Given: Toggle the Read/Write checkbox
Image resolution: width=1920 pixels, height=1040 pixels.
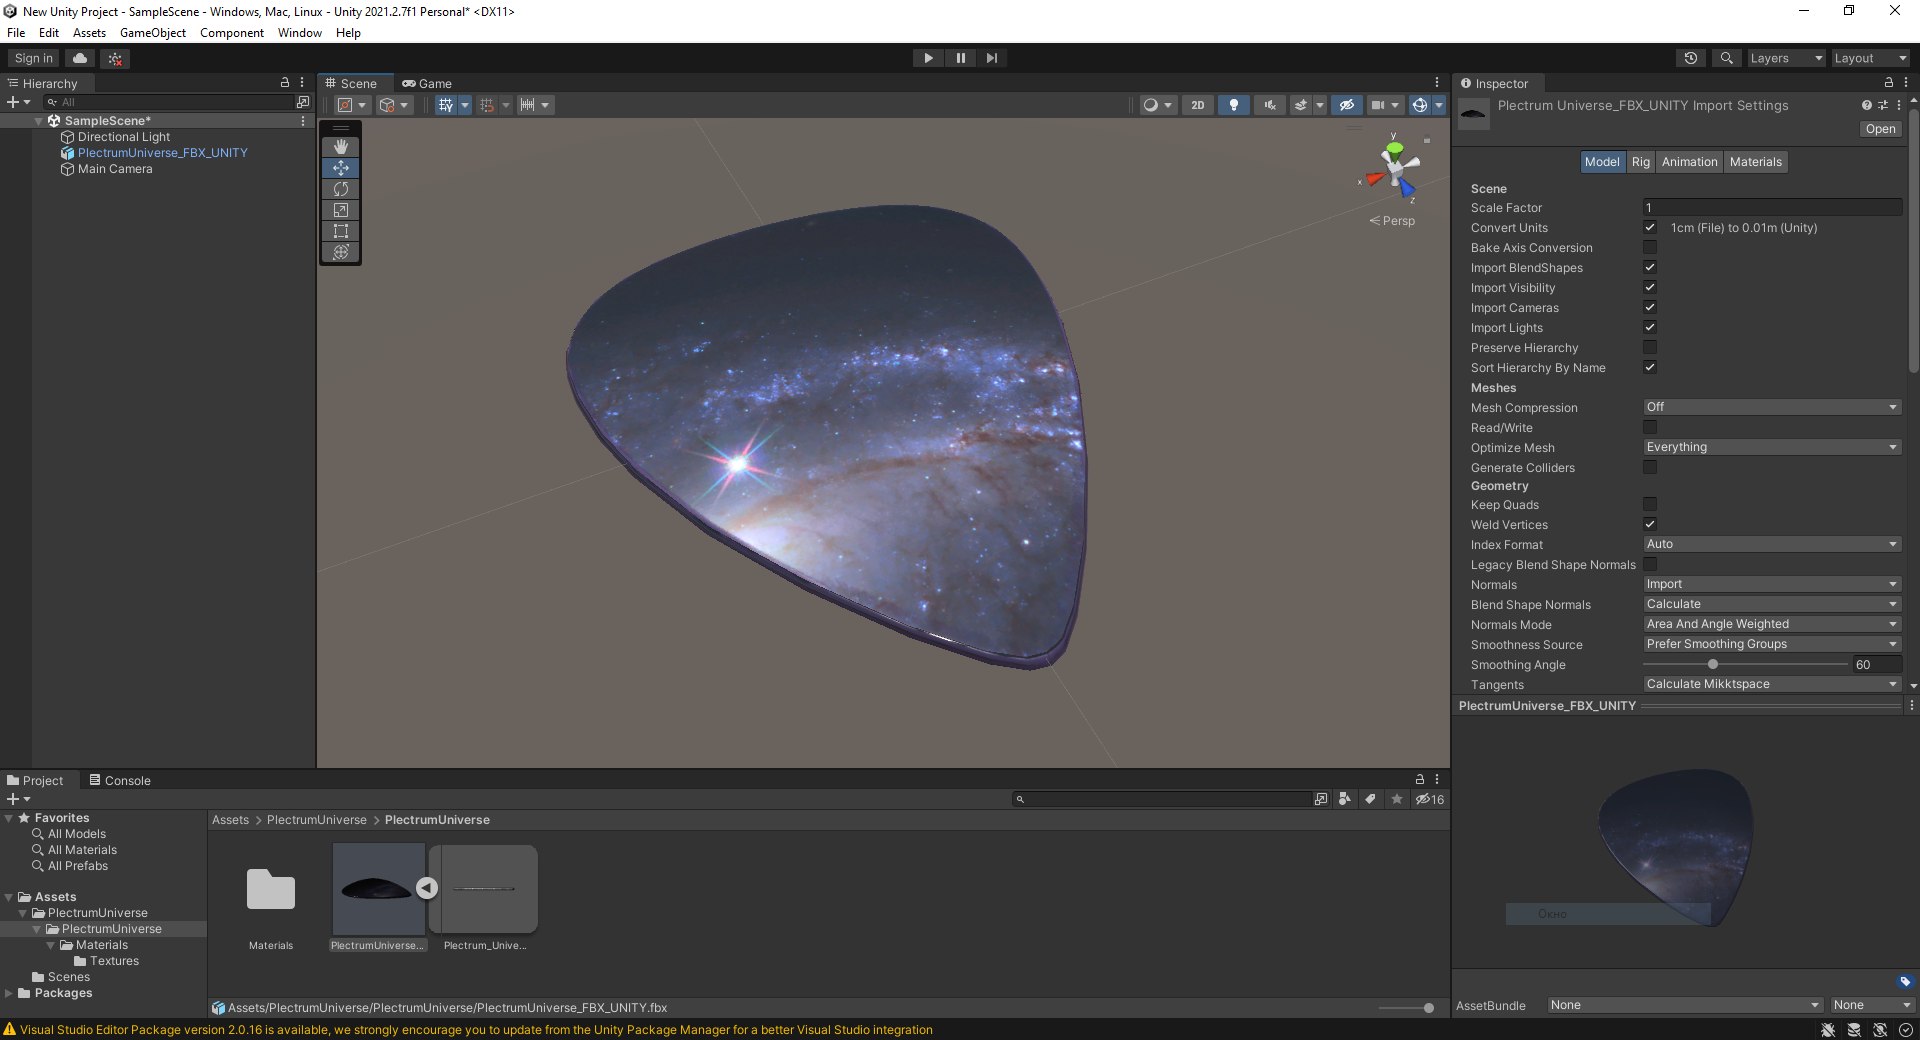Looking at the screenshot, I should [1650, 427].
